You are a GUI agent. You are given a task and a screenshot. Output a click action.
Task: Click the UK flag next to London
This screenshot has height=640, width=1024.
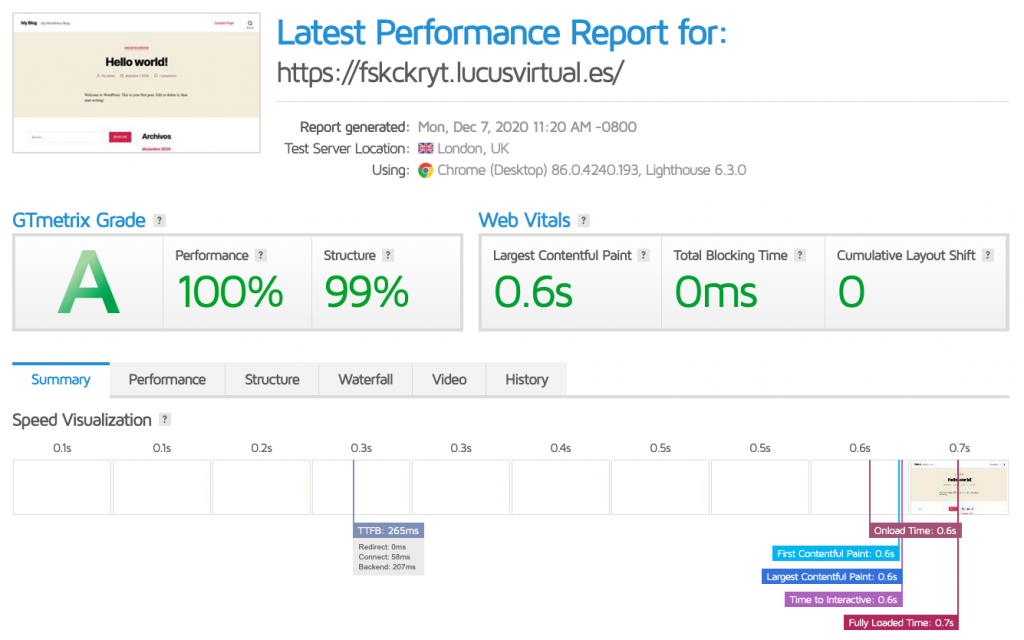click(x=425, y=148)
